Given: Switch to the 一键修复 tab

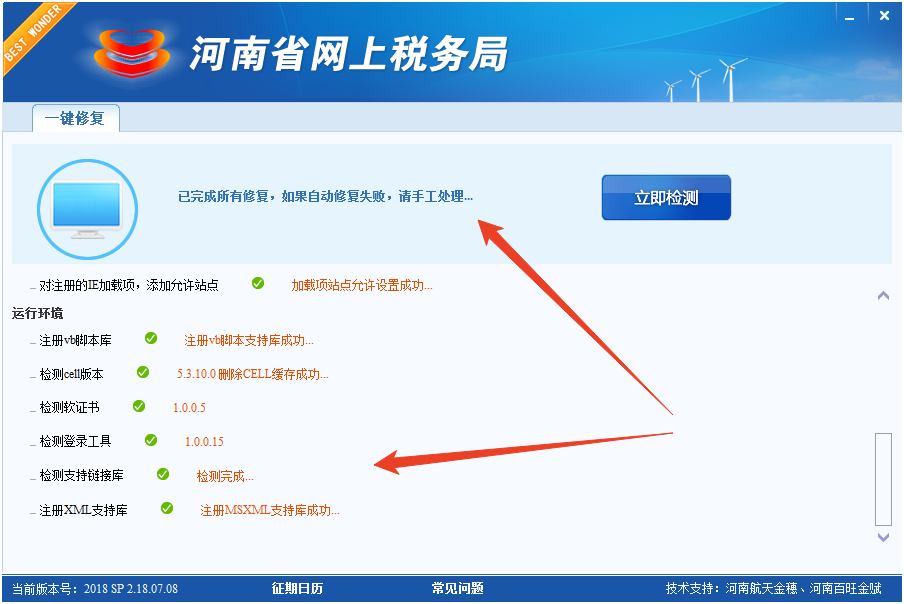Looking at the screenshot, I should [x=75, y=118].
